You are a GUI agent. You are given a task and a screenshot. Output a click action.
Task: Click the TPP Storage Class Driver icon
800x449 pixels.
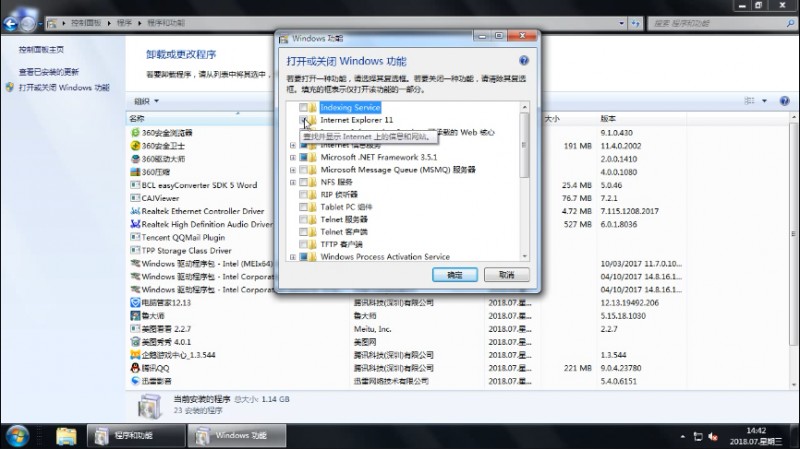(135, 251)
